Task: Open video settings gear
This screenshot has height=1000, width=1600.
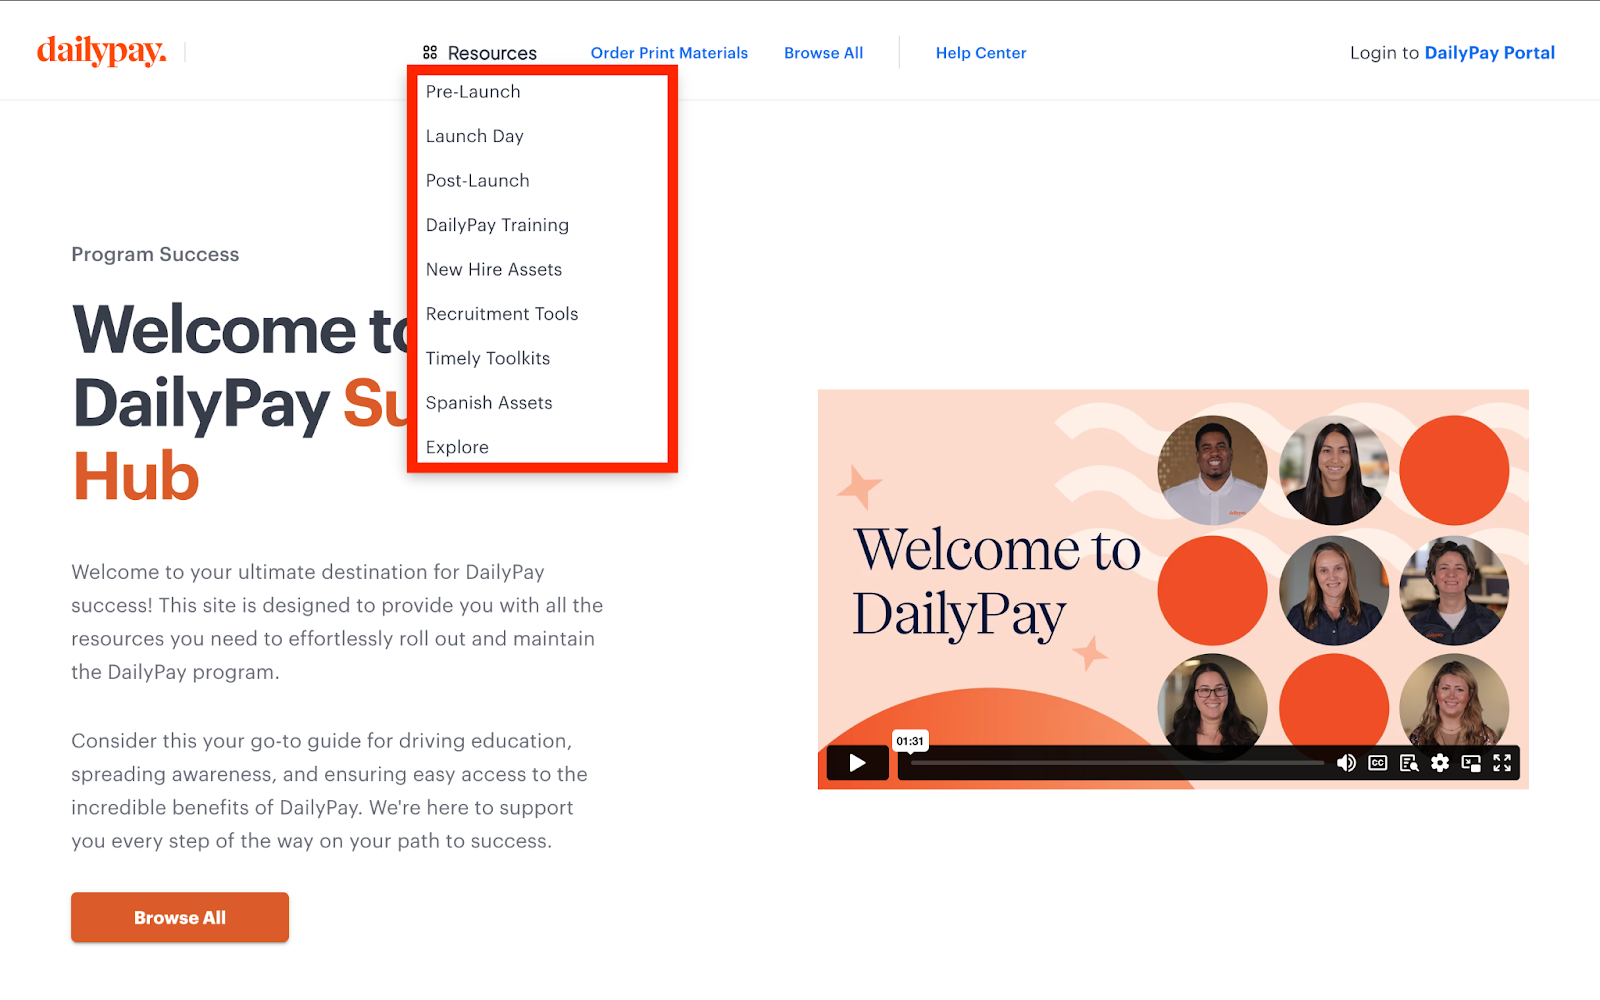Action: tap(1440, 763)
